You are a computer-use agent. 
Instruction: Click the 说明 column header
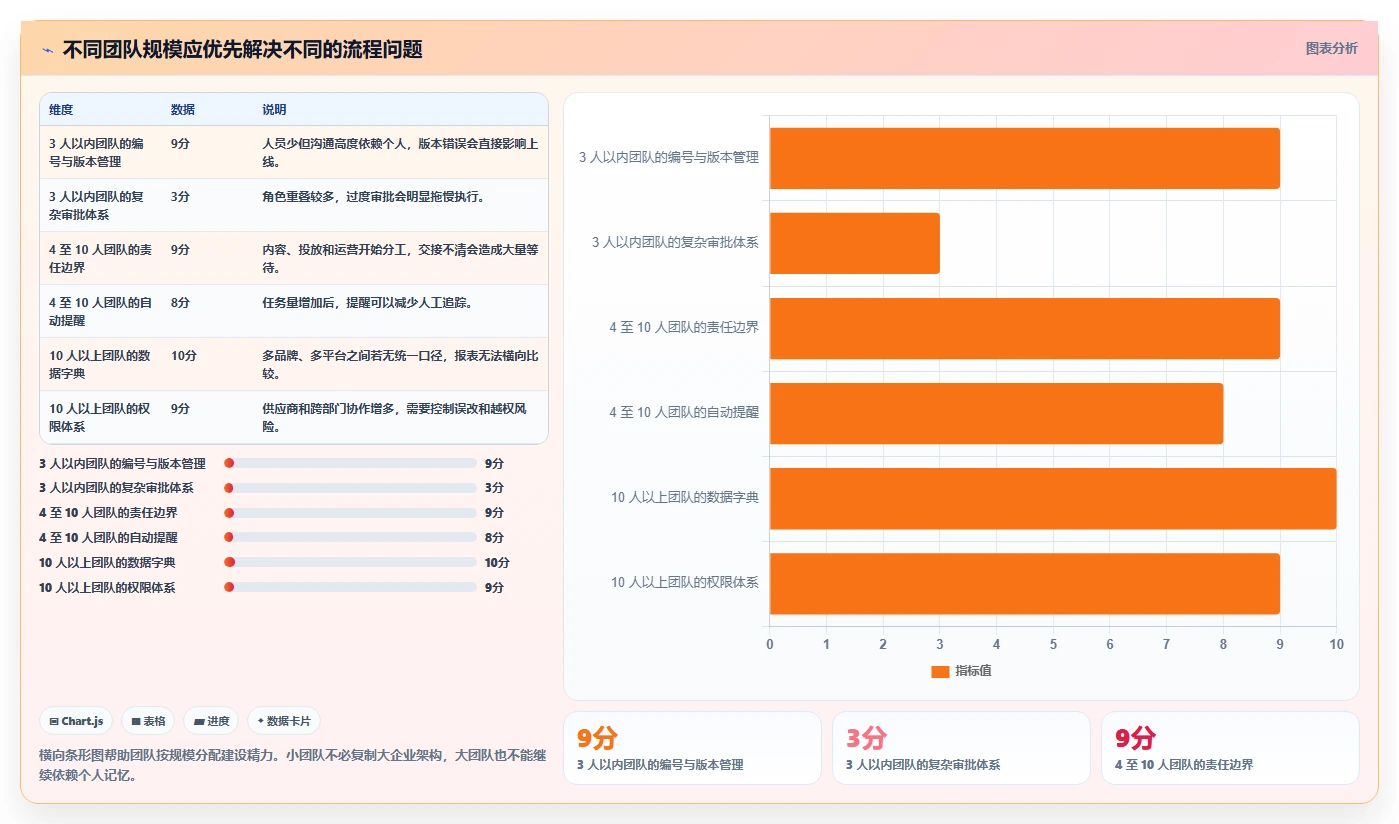click(x=274, y=110)
